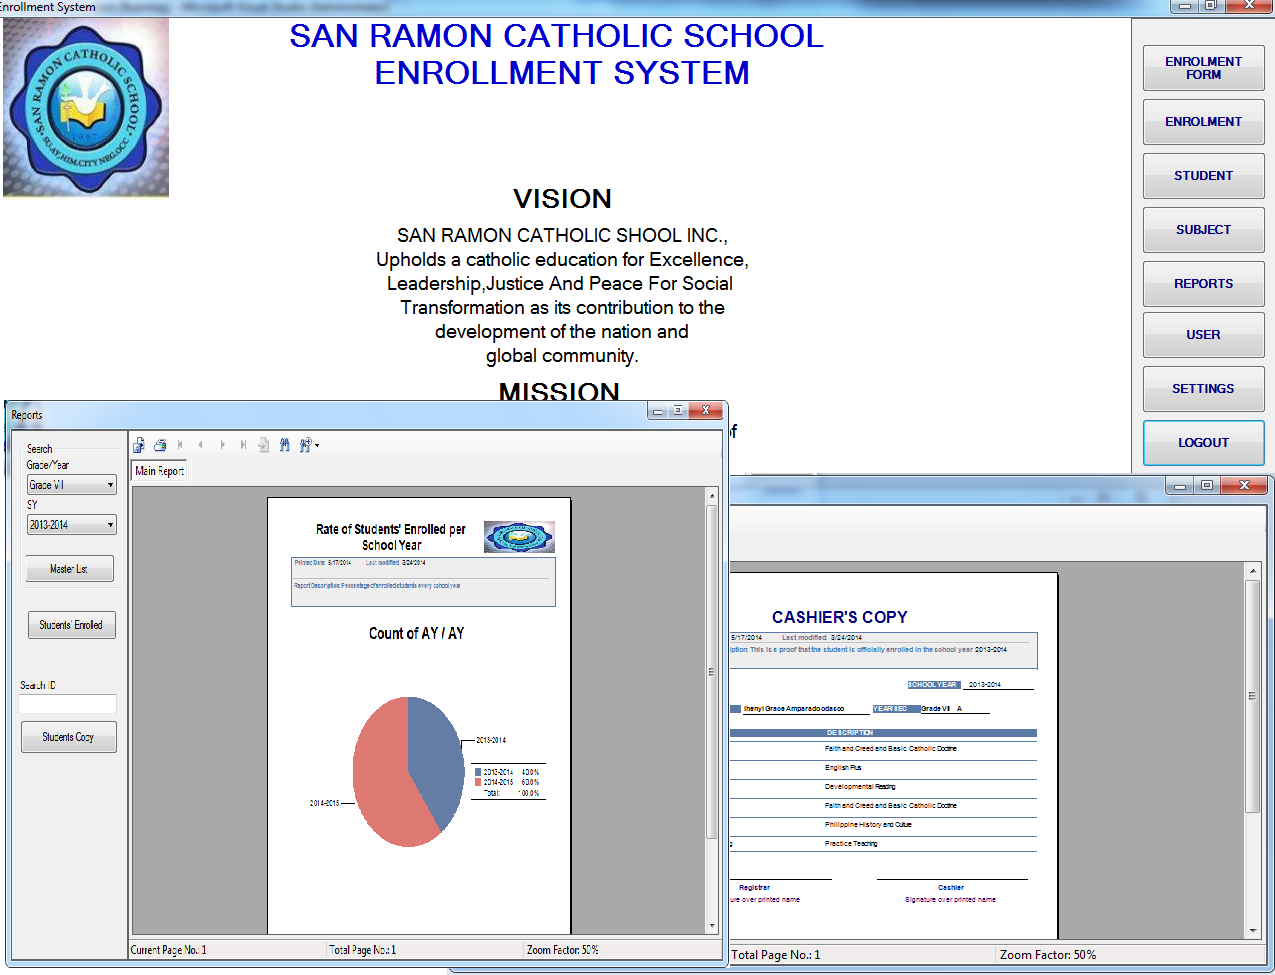This screenshot has width=1275, height=975.
Task: Go to next page in report viewer
Action: coord(222,445)
